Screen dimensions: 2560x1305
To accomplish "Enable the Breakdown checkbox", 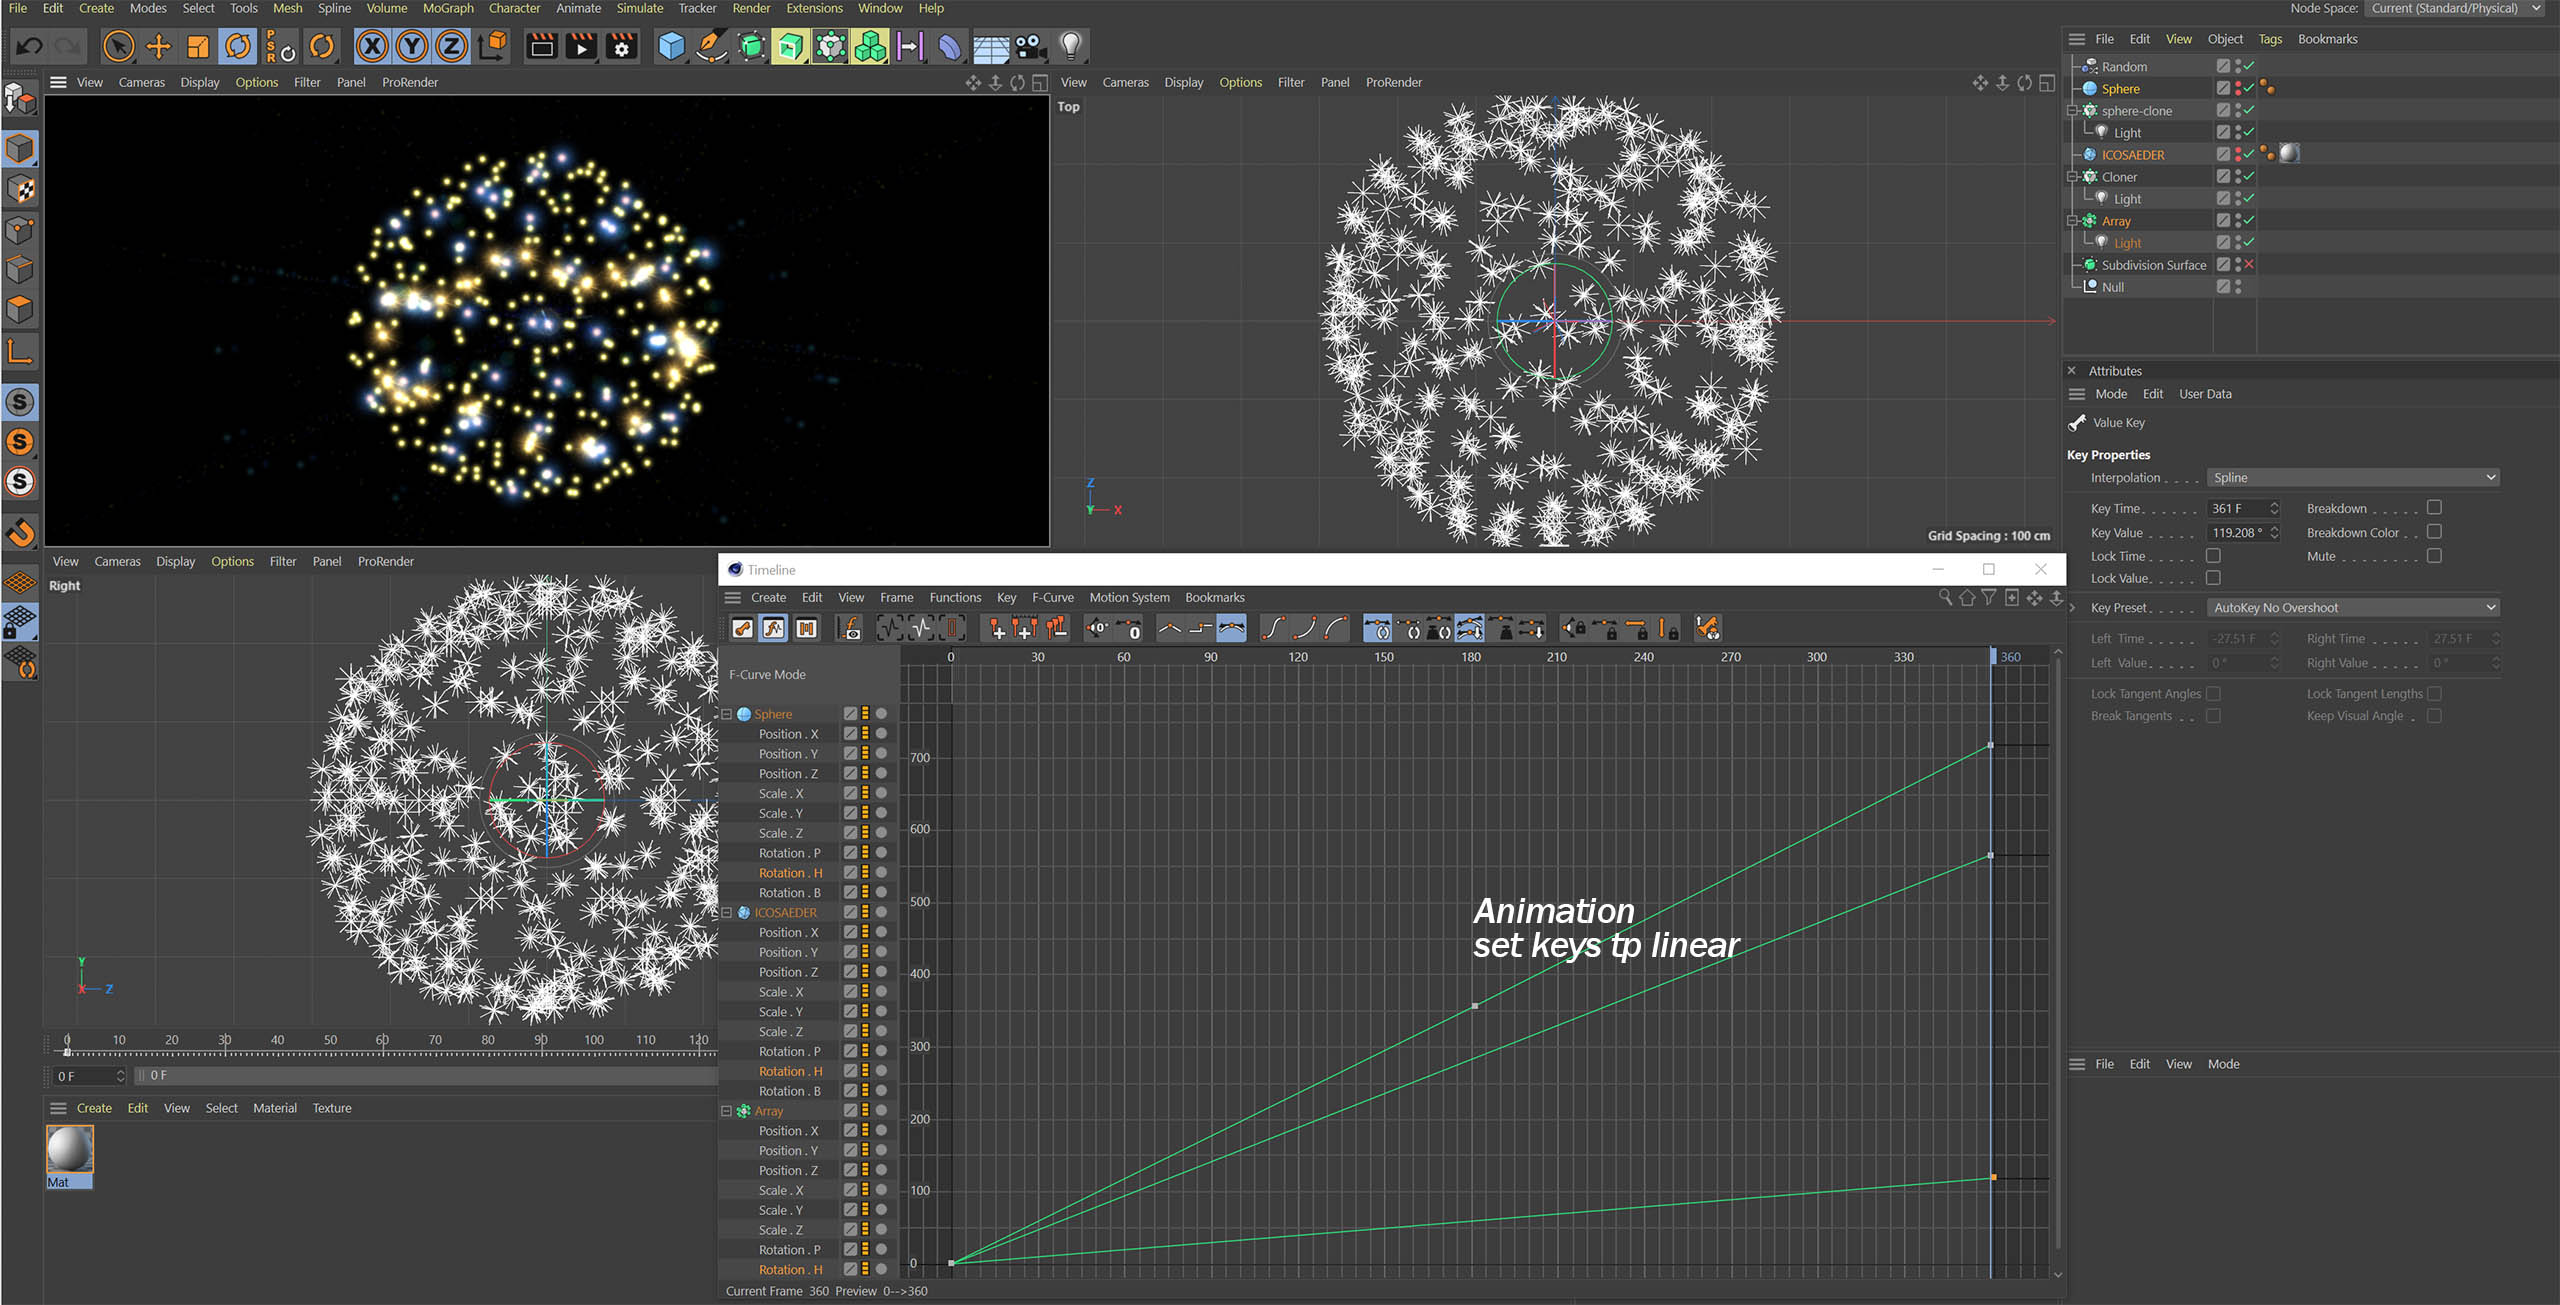I will pos(2434,508).
